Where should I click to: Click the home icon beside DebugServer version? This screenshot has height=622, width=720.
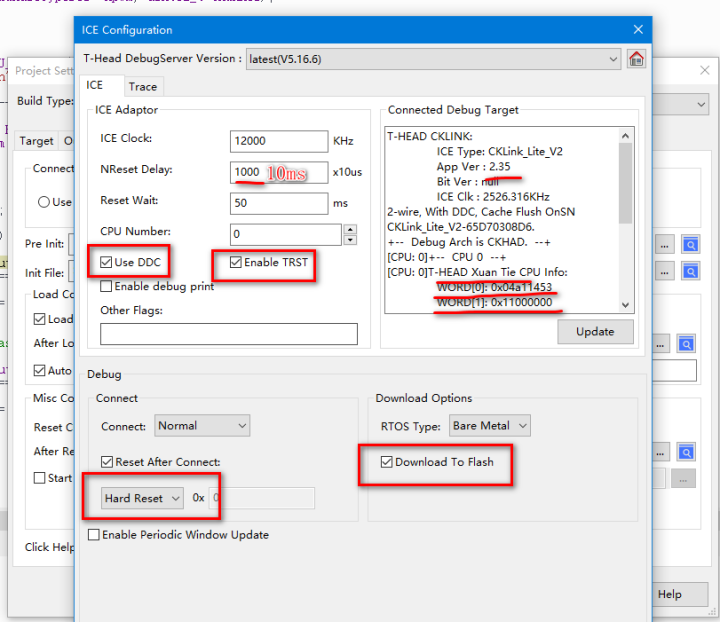tap(636, 59)
